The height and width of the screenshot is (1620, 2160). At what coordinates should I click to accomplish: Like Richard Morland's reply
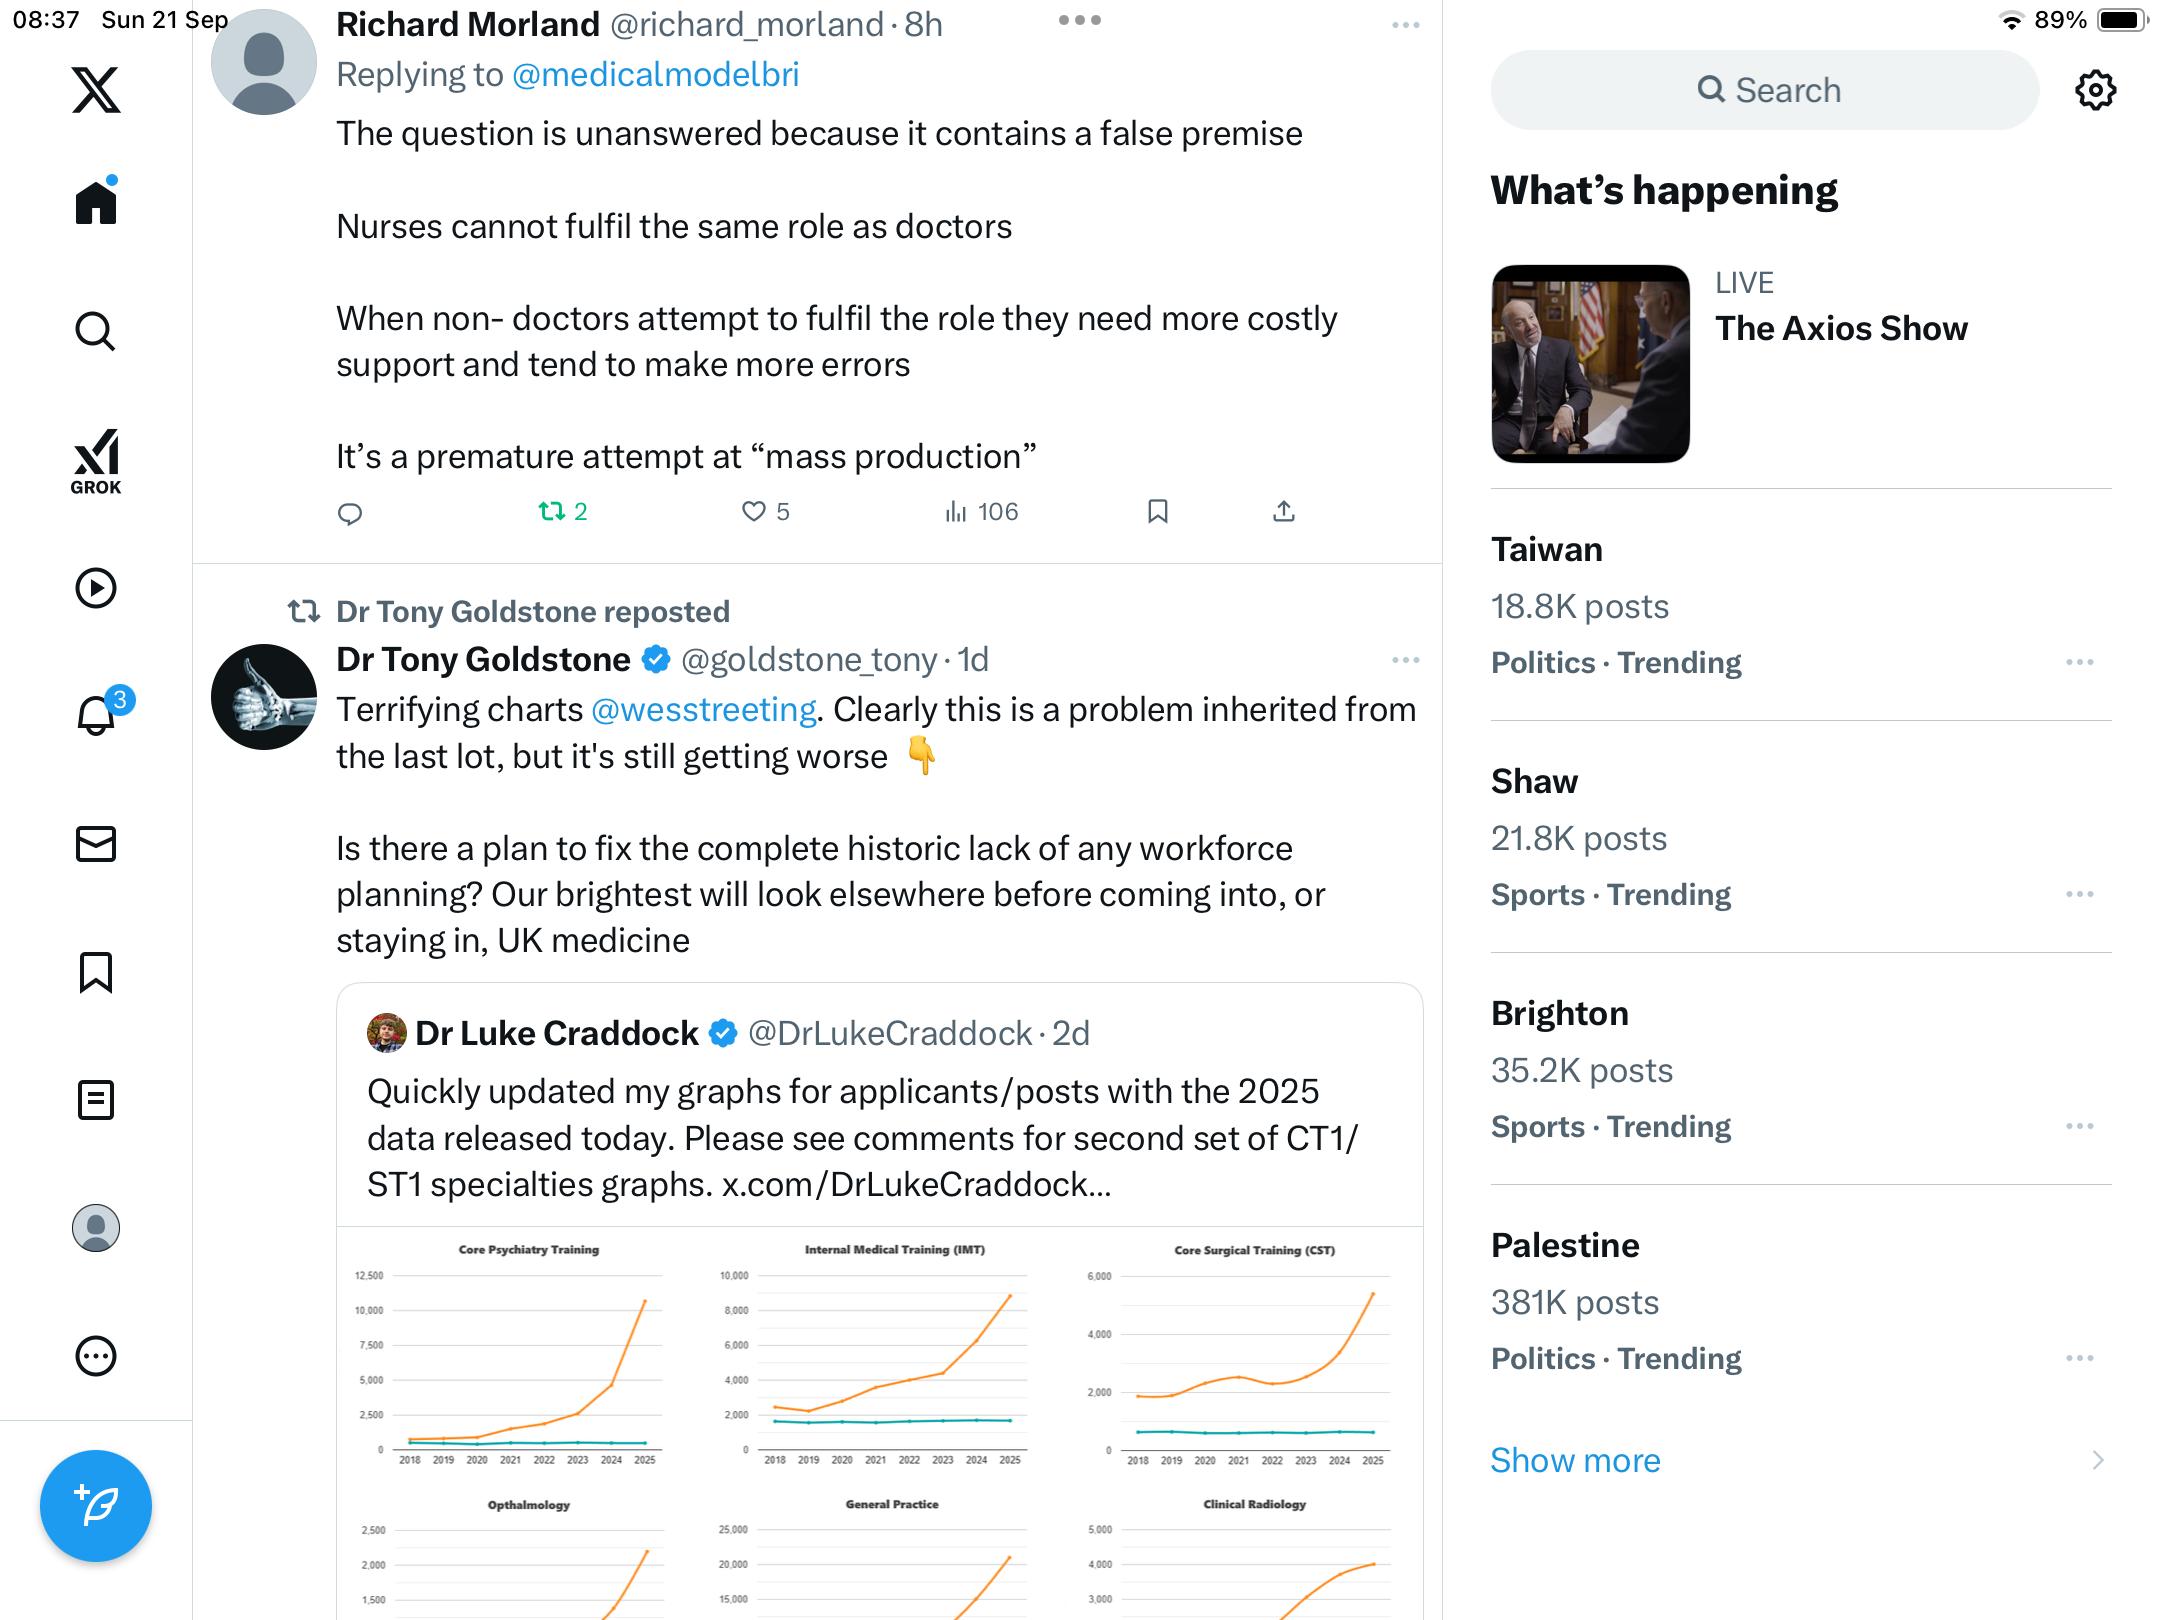[754, 512]
